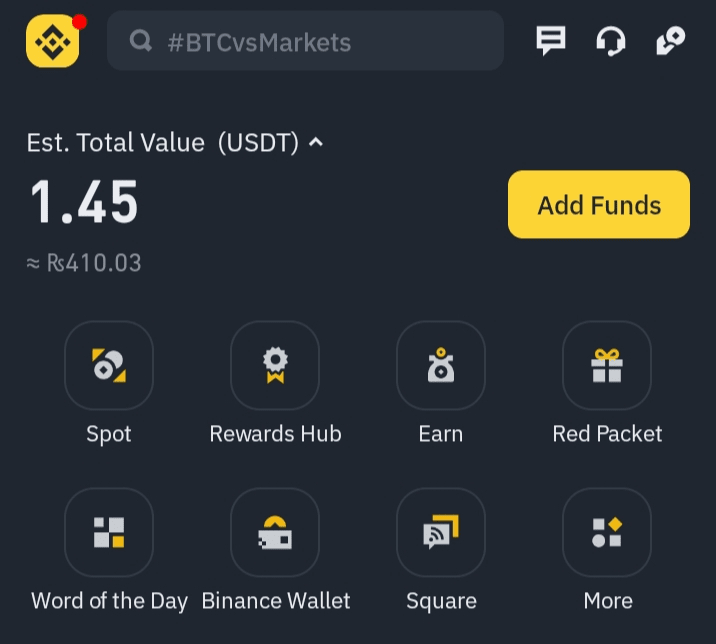Tap the 1.45 total balance value
Viewport: 716px width, 644px height.
(x=84, y=203)
